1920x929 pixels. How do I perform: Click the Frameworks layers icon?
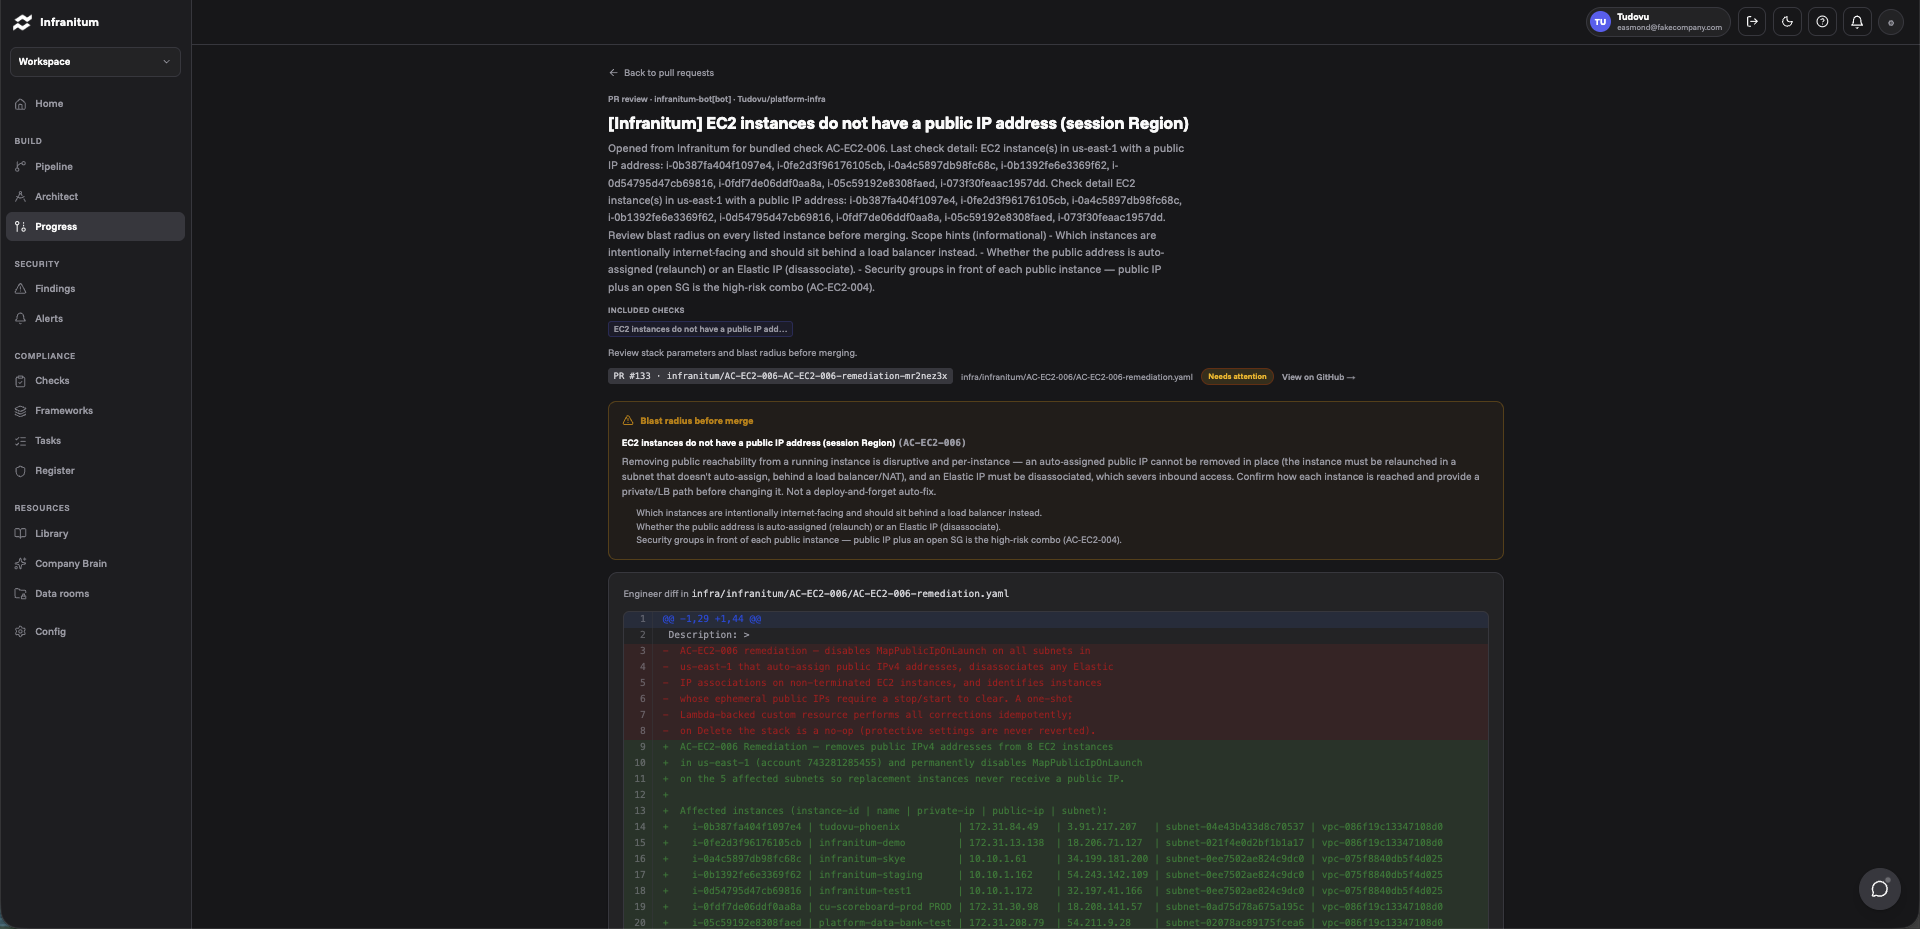tap(20, 411)
